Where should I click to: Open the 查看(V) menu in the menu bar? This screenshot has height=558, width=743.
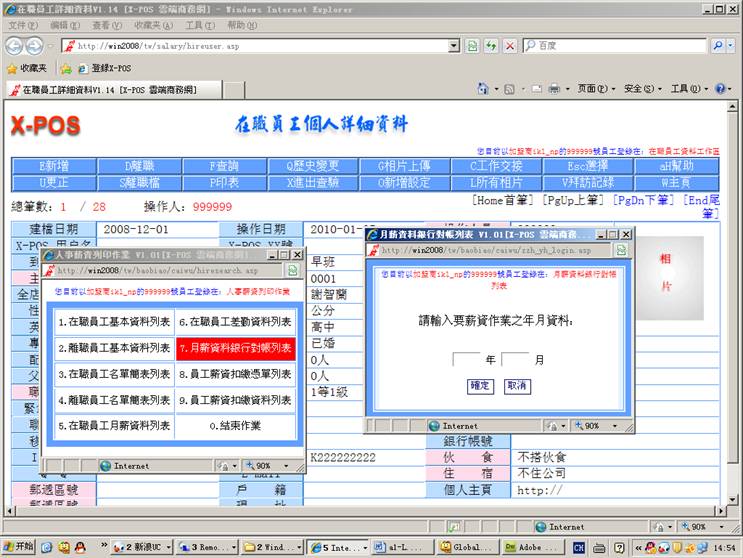(x=107, y=25)
